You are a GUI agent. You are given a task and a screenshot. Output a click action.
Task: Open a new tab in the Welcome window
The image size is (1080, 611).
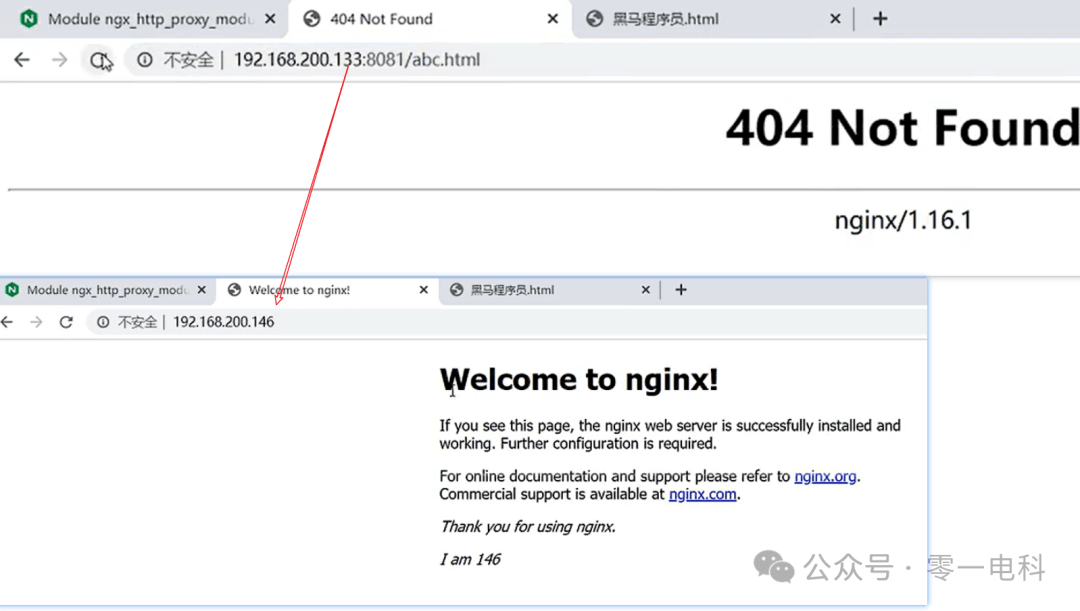click(x=681, y=290)
